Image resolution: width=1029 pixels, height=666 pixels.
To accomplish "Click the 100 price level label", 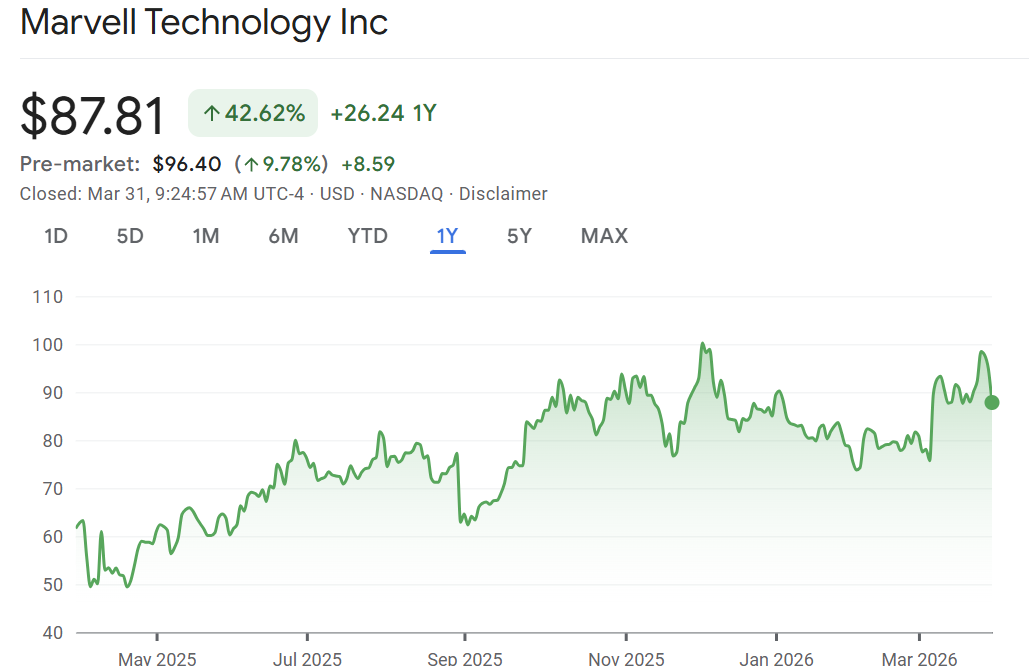I will [x=48, y=345].
